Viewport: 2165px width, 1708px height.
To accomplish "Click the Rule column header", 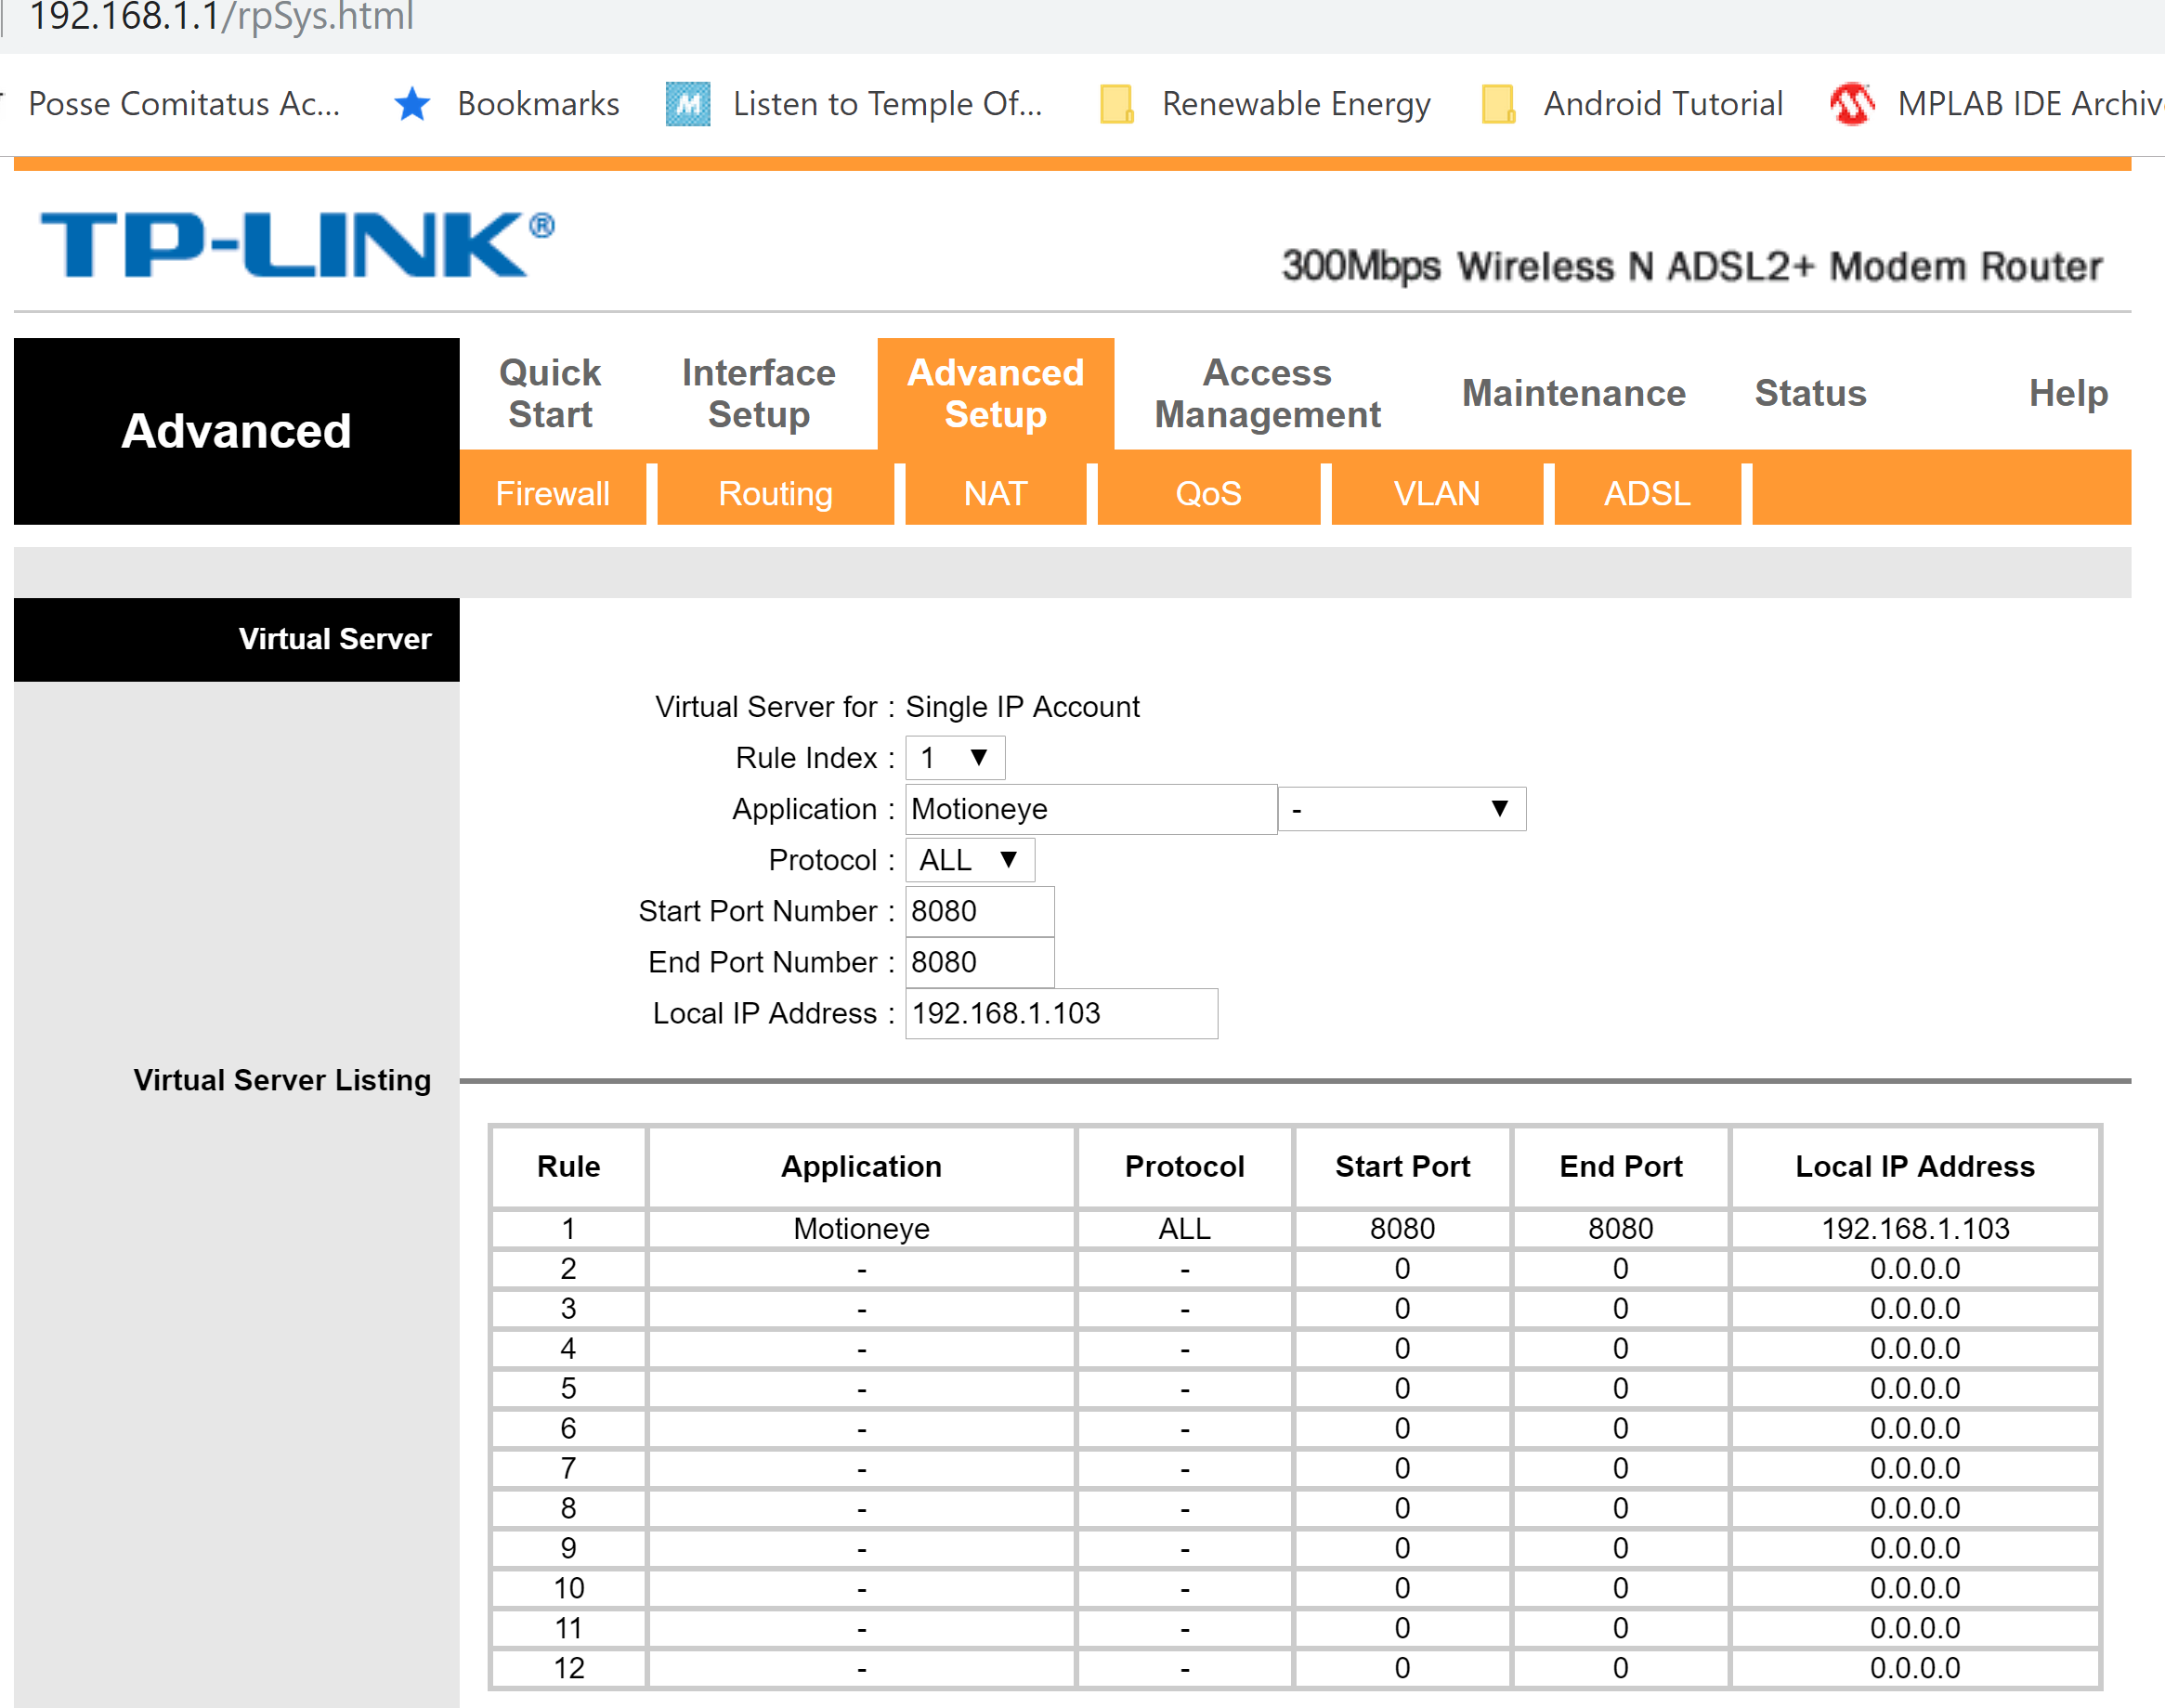I will tap(568, 1166).
